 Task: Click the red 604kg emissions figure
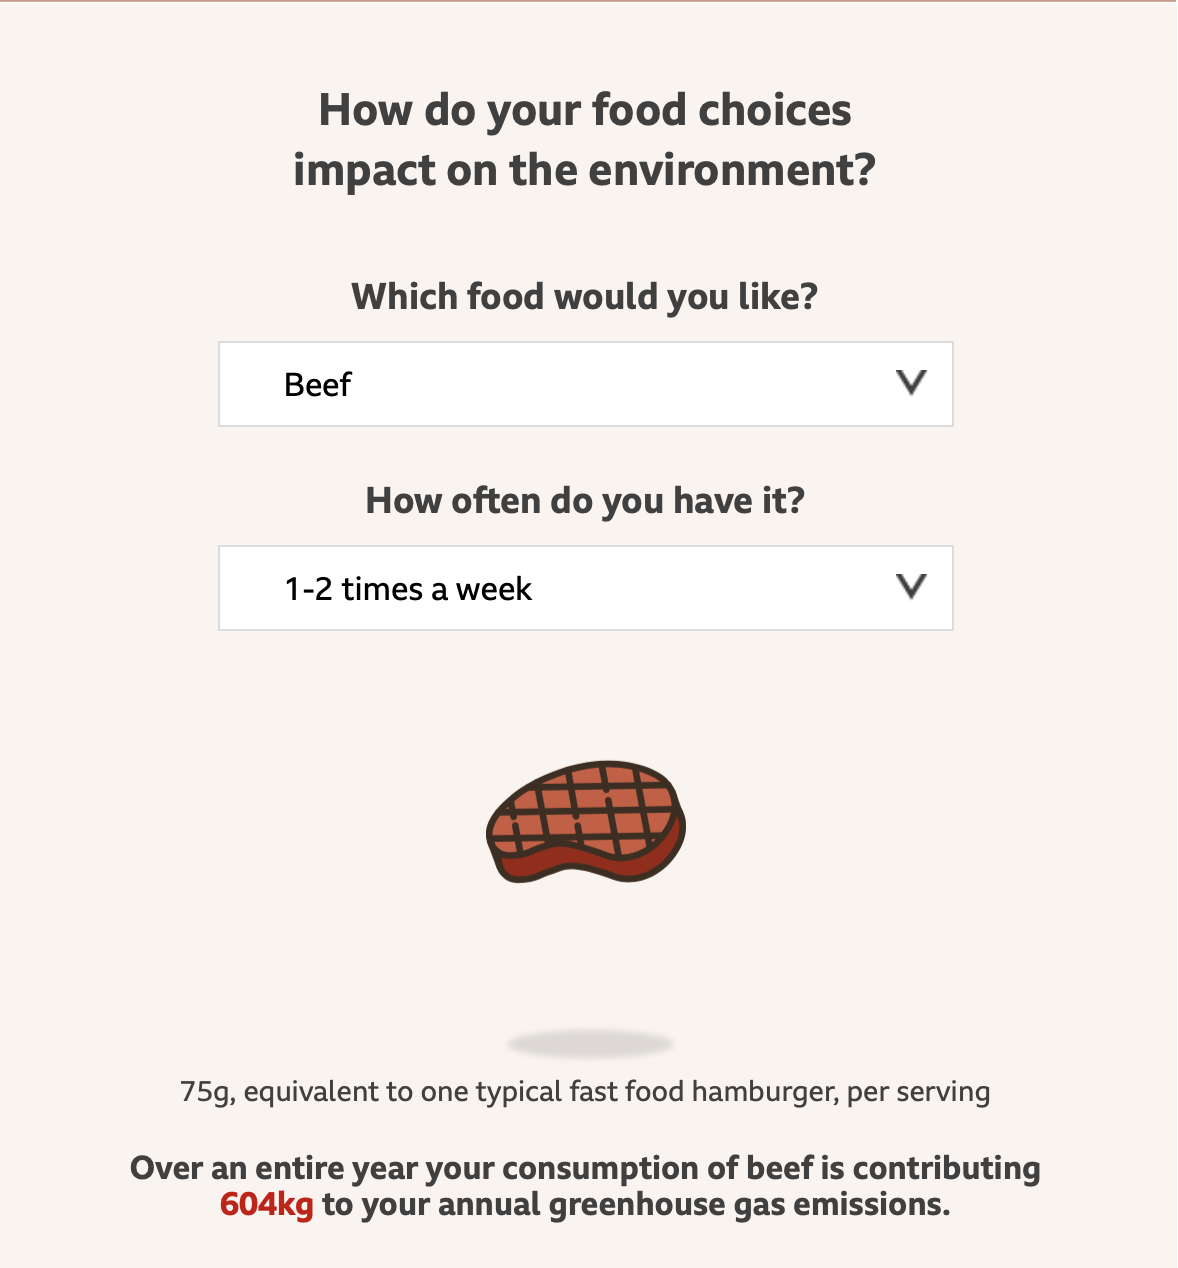[266, 1205]
